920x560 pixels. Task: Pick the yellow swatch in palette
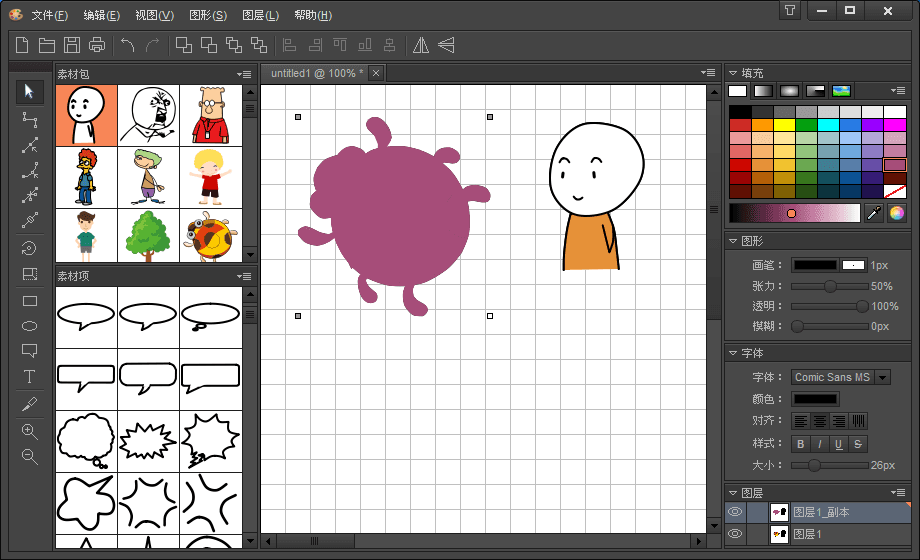pos(783,125)
